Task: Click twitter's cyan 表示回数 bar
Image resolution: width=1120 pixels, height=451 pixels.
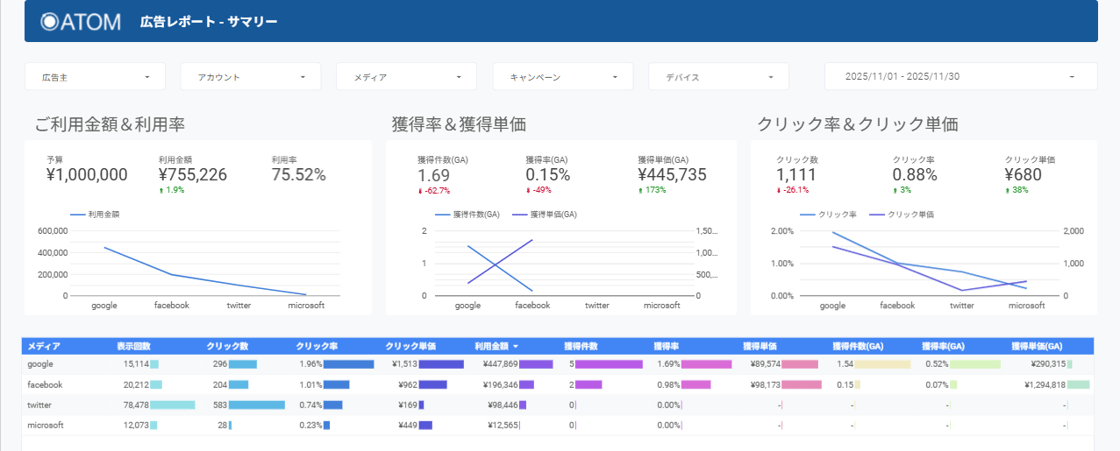Action: [172, 405]
